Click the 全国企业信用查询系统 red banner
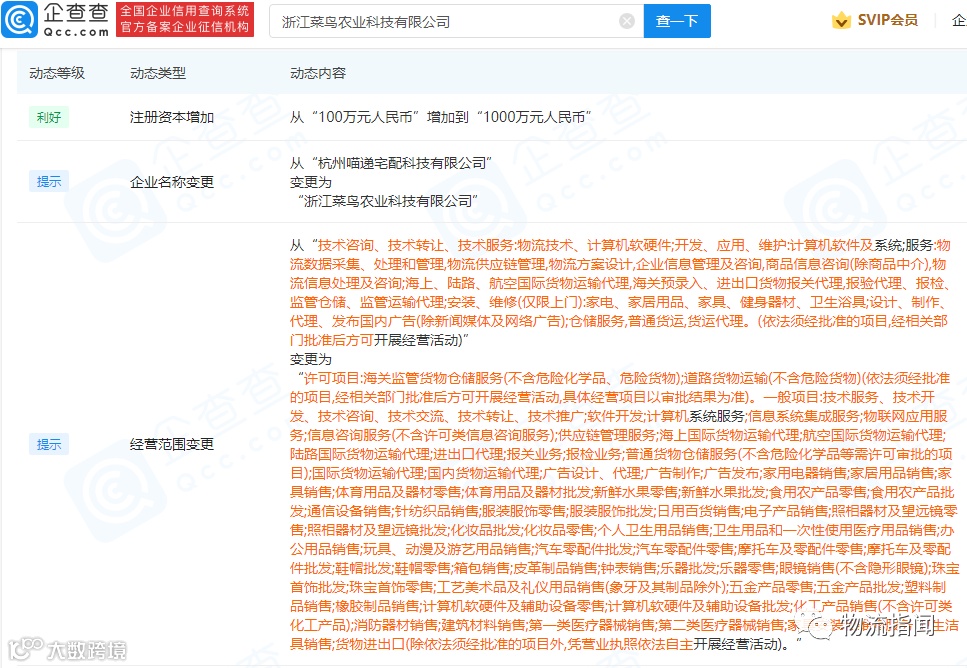Viewport: 967px width, 668px height. (x=185, y=19)
